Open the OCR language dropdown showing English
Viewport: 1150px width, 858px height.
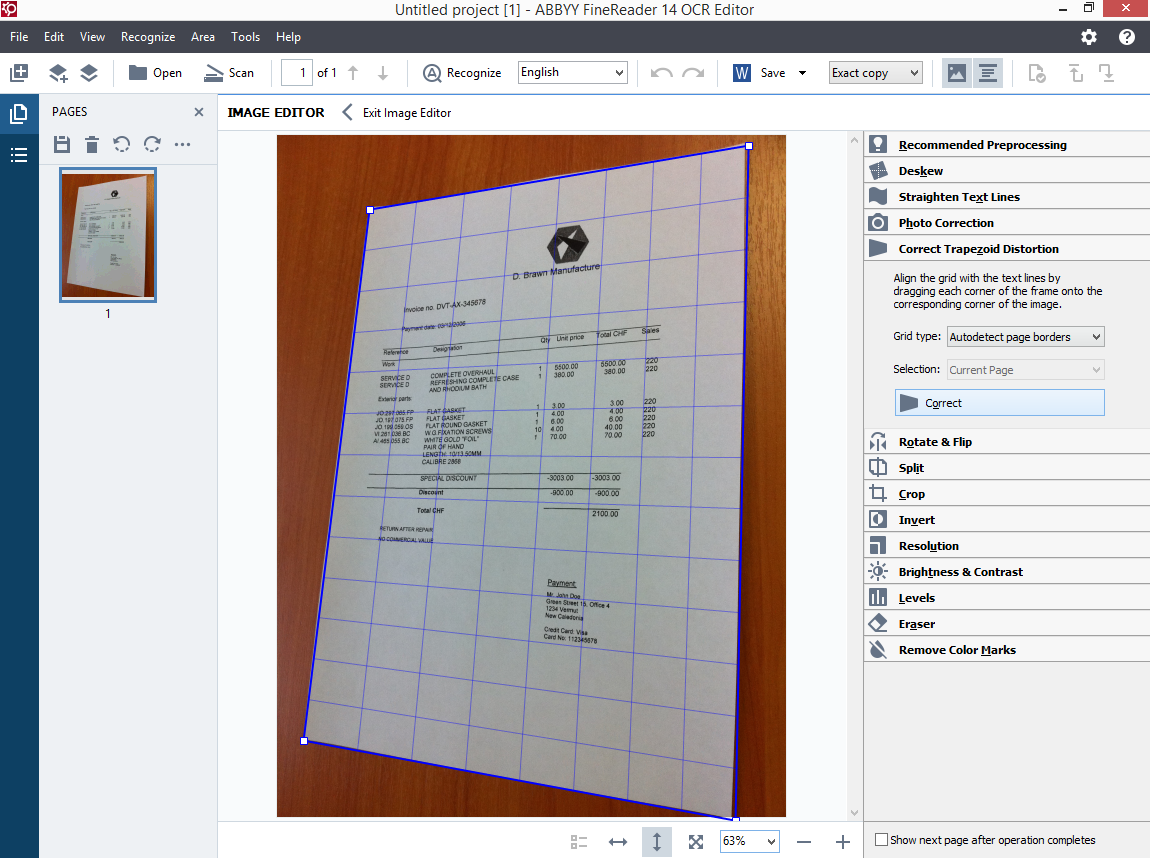[x=572, y=72]
